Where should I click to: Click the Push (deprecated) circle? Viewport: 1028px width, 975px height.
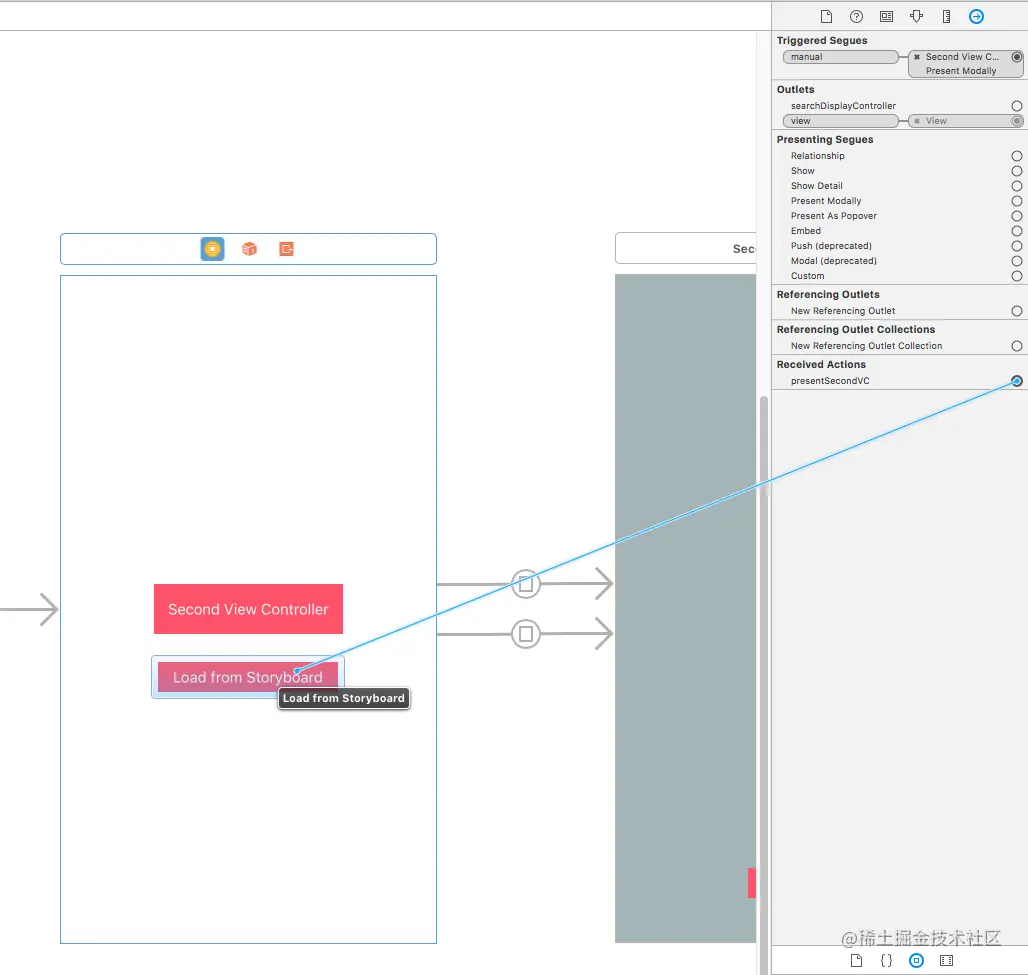tap(1016, 246)
